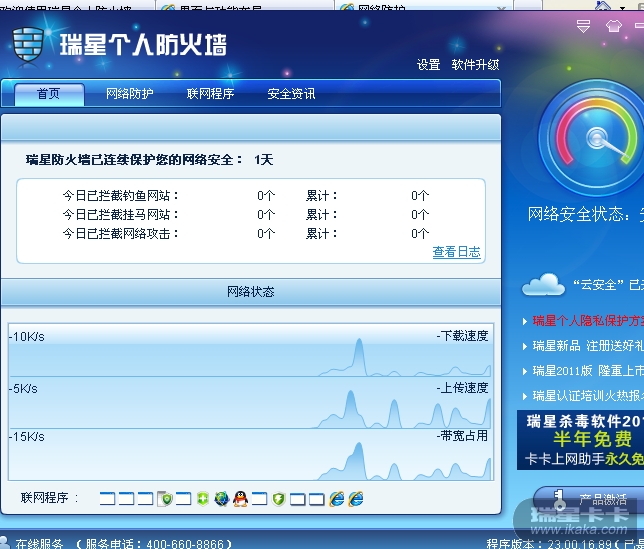
Task: Click the -10K/s download scale label
Action: (27, 337)
